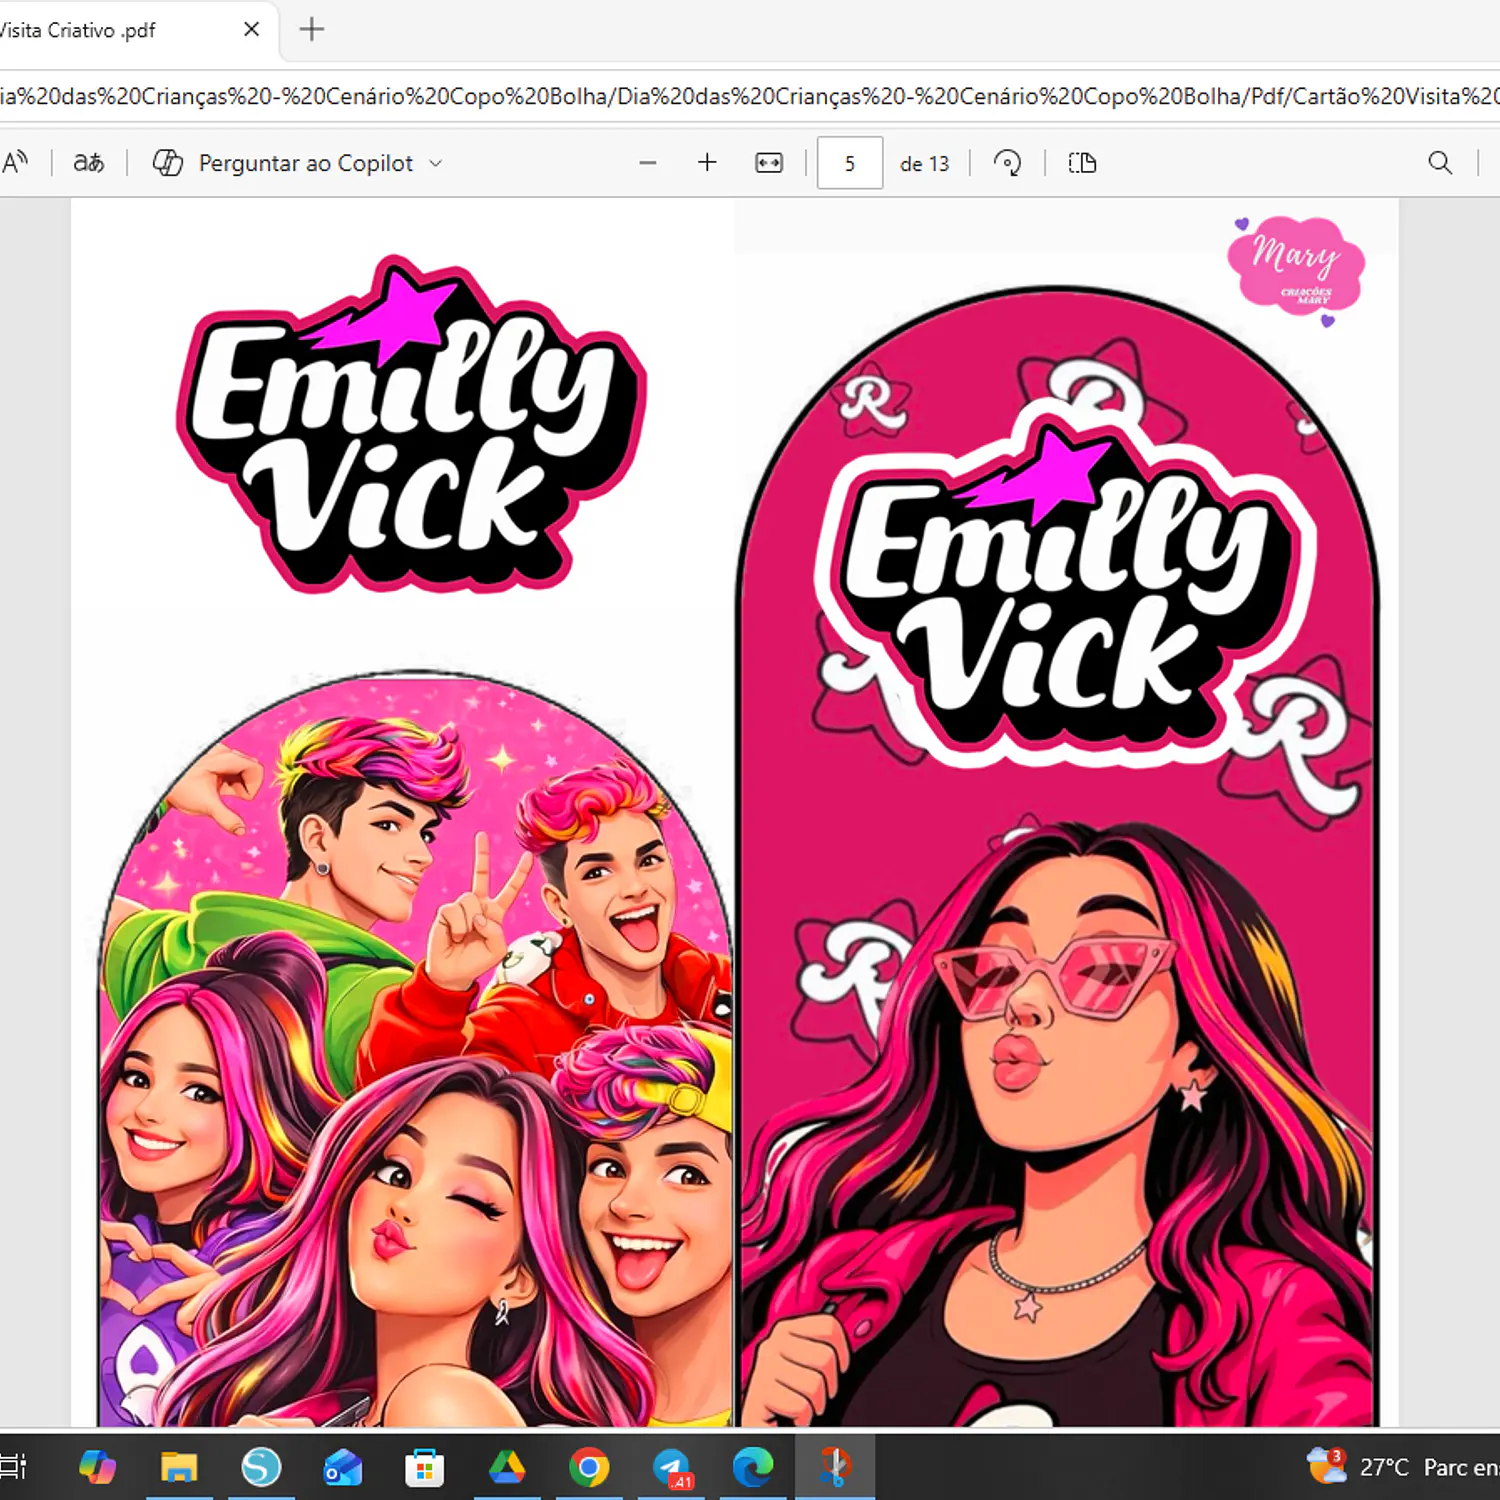
Task: Click the pink arch girl with sunglasses image
Action: (x=1058, y=856)
